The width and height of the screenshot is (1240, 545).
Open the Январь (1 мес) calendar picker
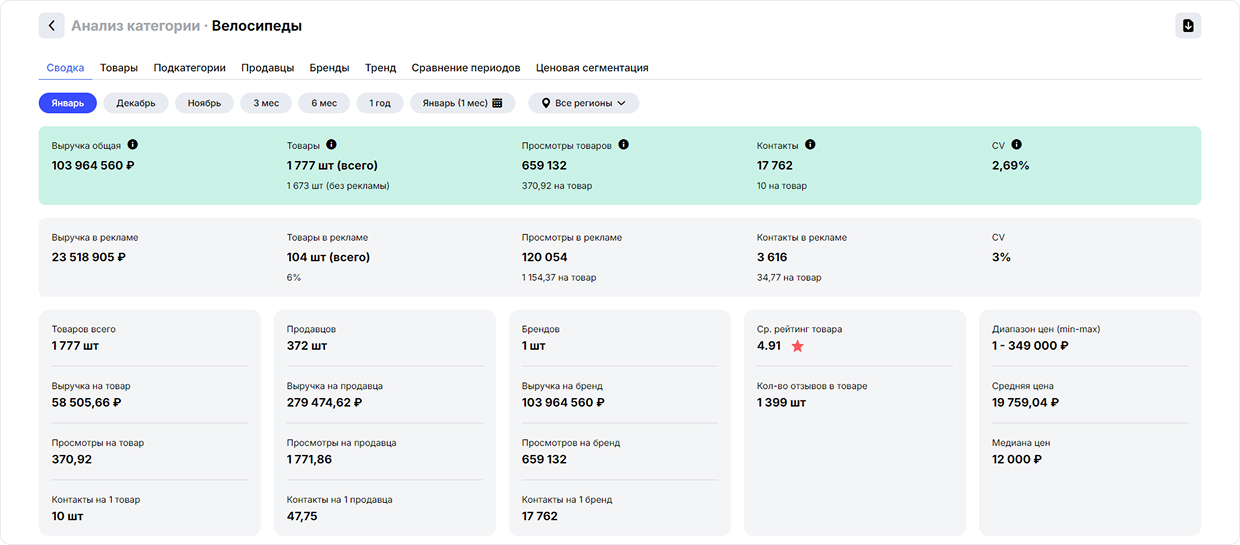[462, 103]
